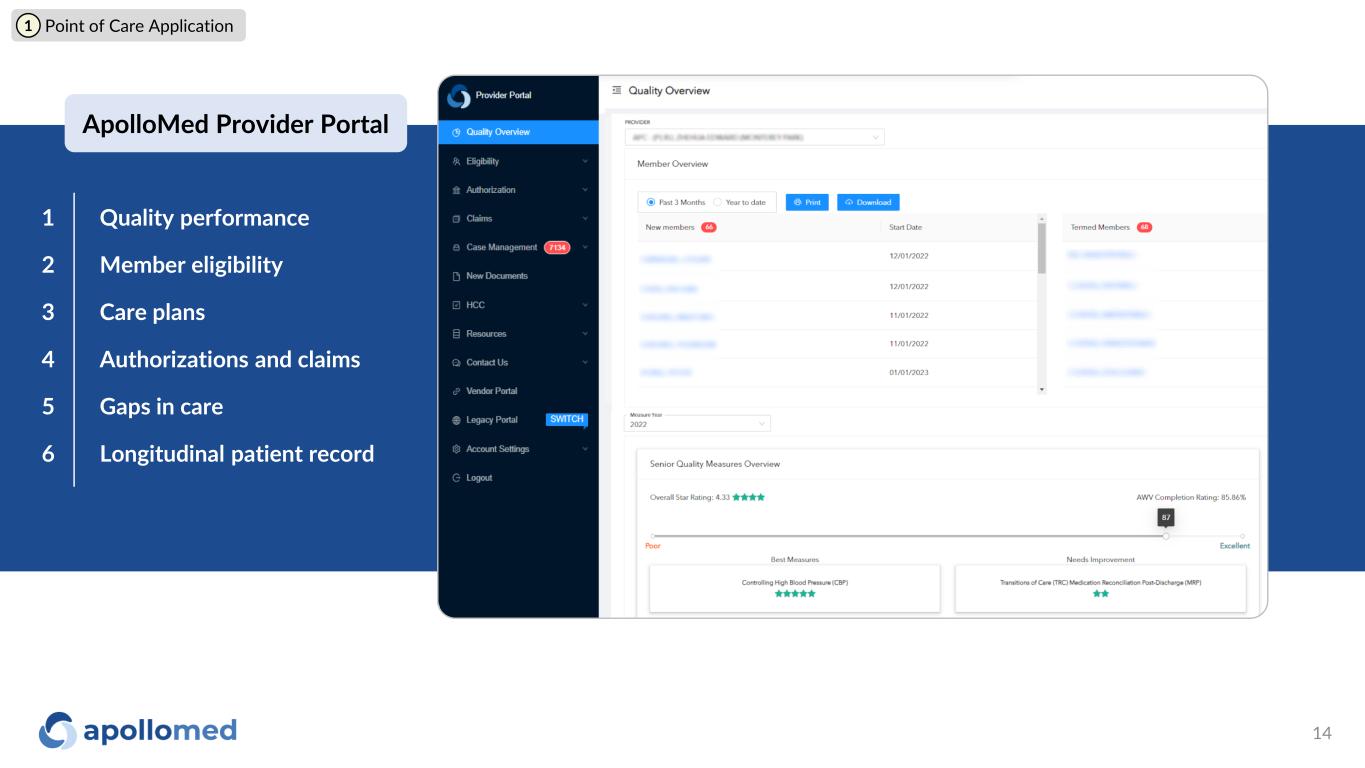This screenshot has width=1365, height=768.
Task: Click the Eligibility person icon
Action: coord(456,161)
